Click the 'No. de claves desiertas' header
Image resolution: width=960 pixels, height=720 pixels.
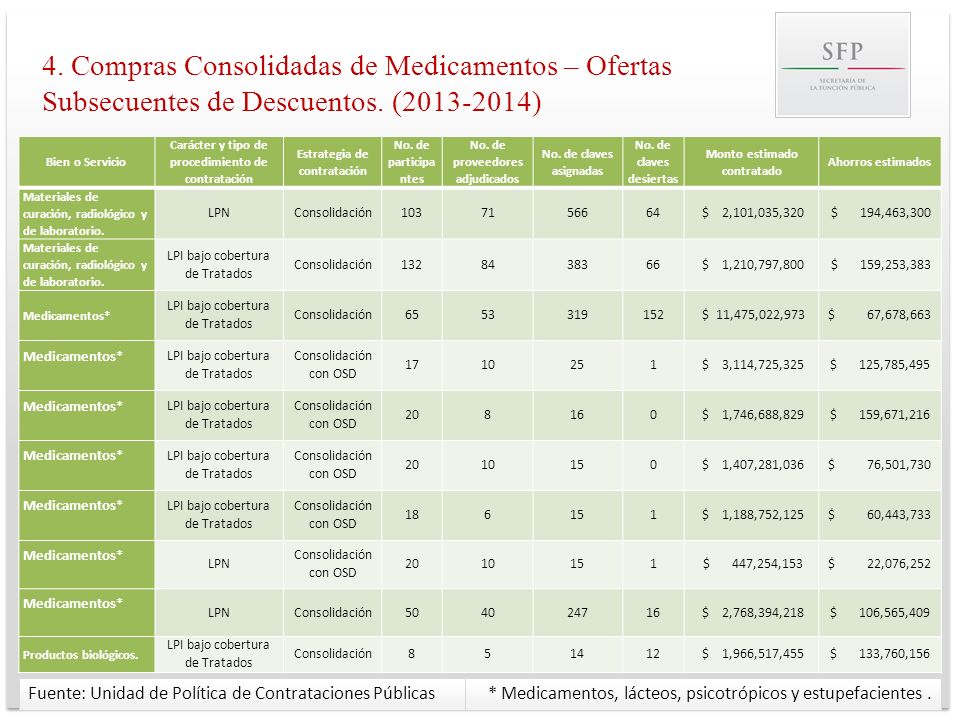[x=653, y=162]
